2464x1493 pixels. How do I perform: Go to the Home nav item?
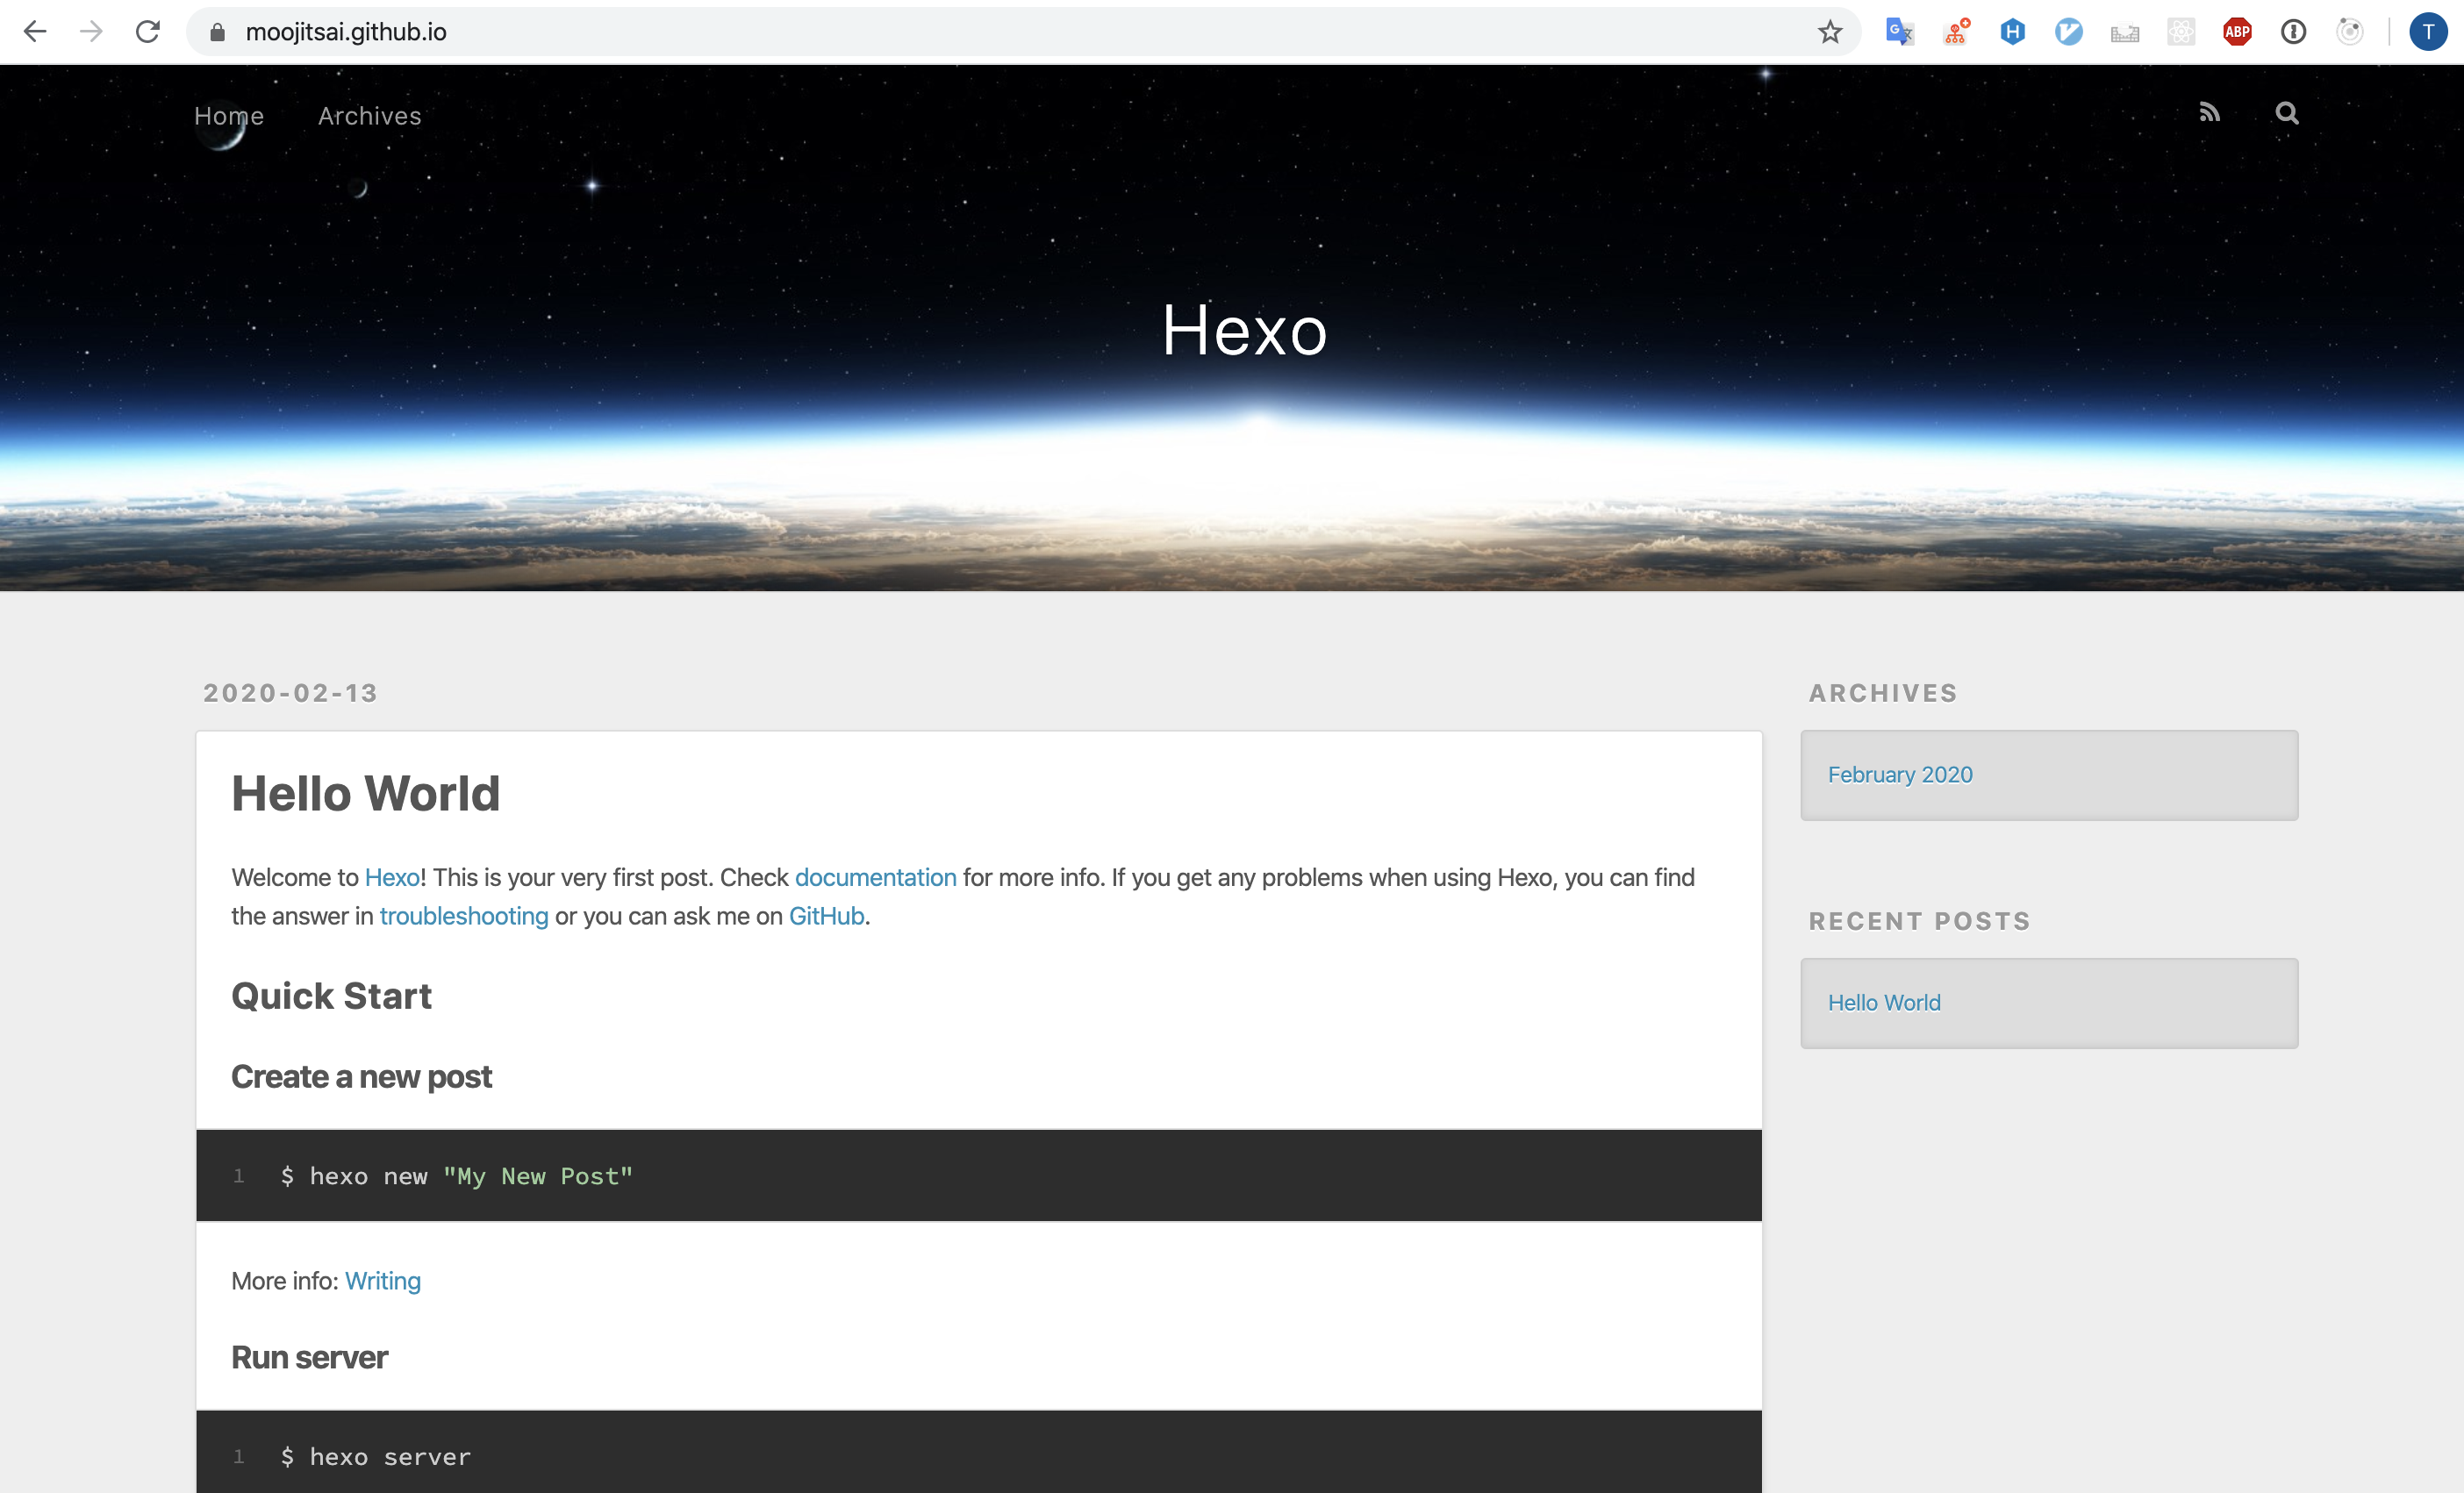click(229, 116)
